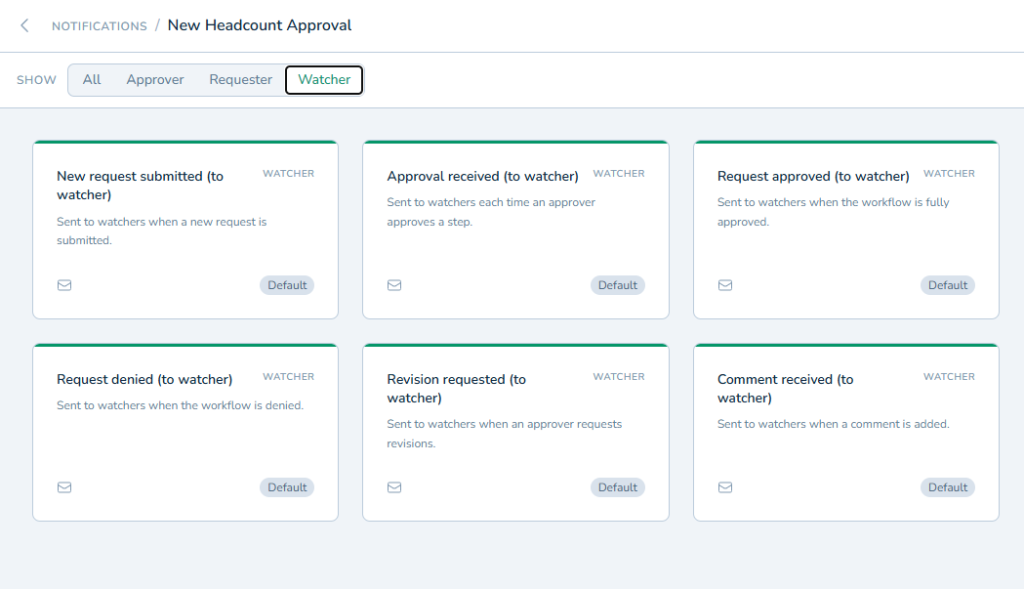Click email icon on Approval received card
This screenshot has width=1024, height=589.
tap(394, 285)
